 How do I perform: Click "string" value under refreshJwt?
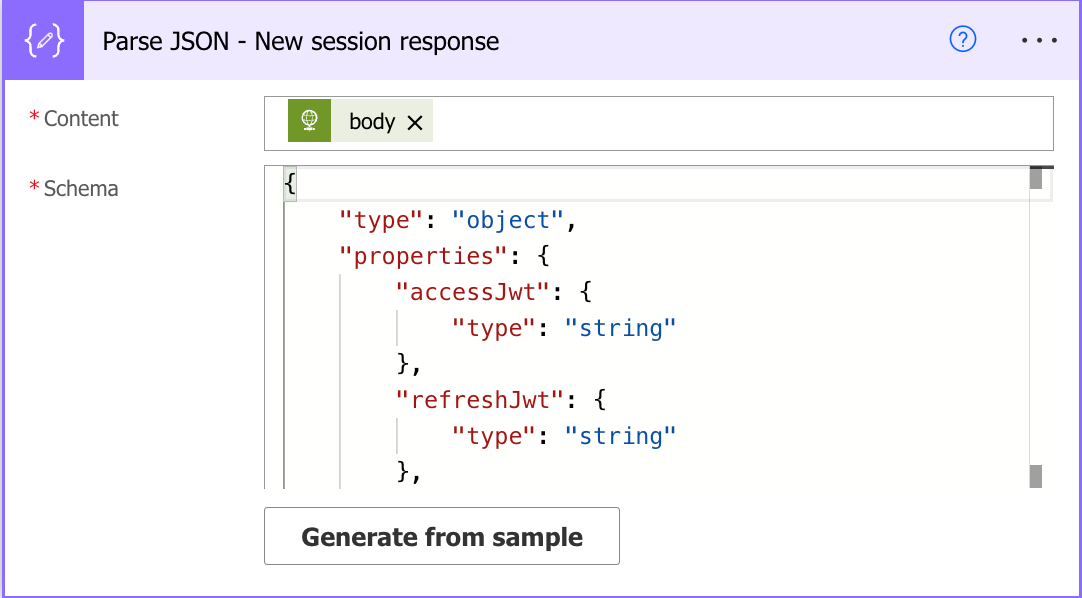pyautogui.click(x=620, y=436)
